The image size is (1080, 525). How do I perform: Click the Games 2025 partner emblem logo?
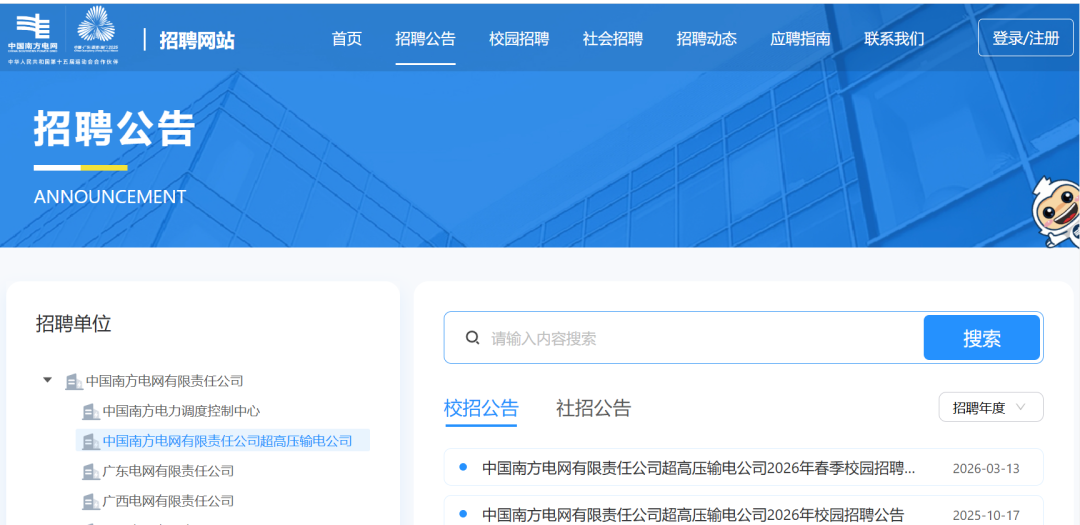96,29
